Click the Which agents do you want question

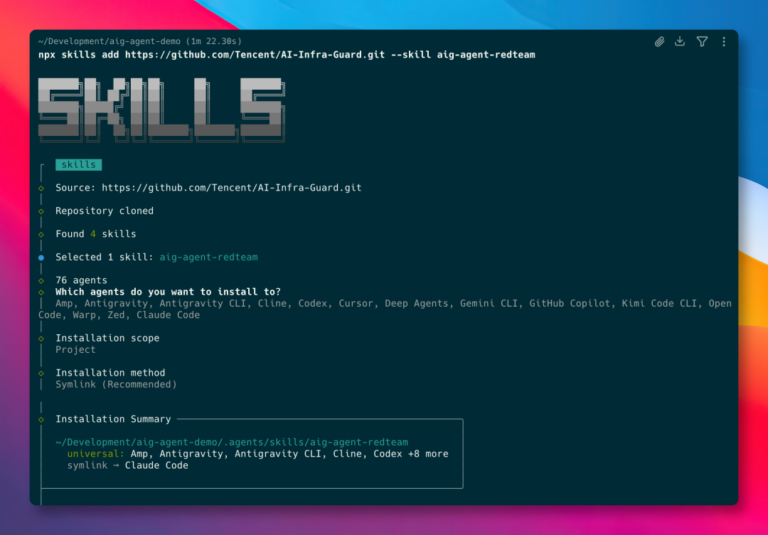(x=168, y=292)
